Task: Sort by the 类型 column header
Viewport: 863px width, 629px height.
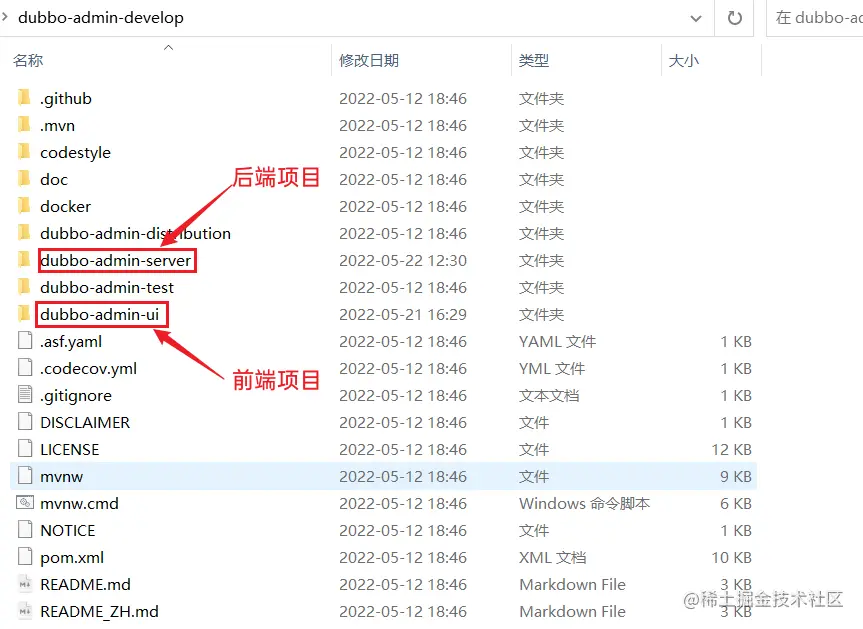Action: tap(534, 60)
